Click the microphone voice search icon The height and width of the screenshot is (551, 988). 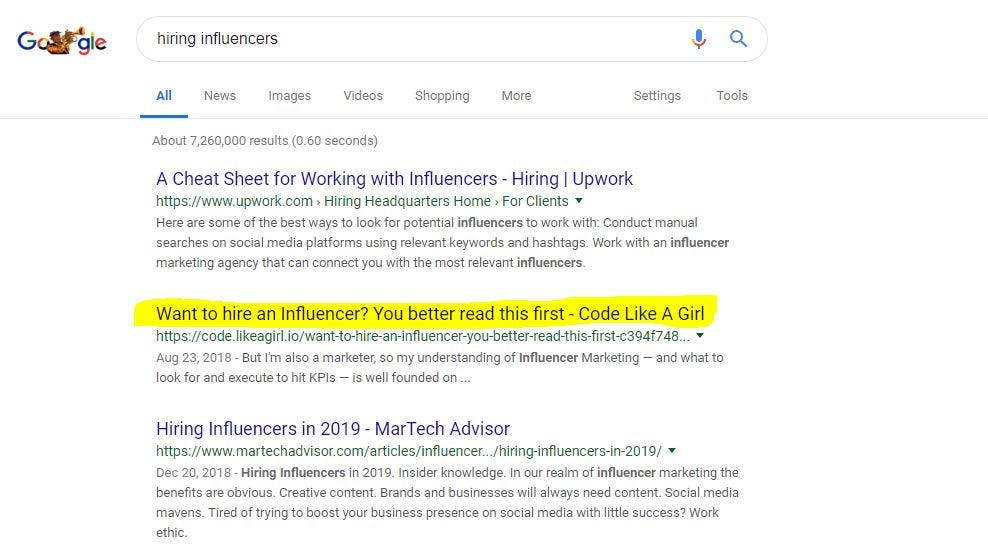(698, 39)
